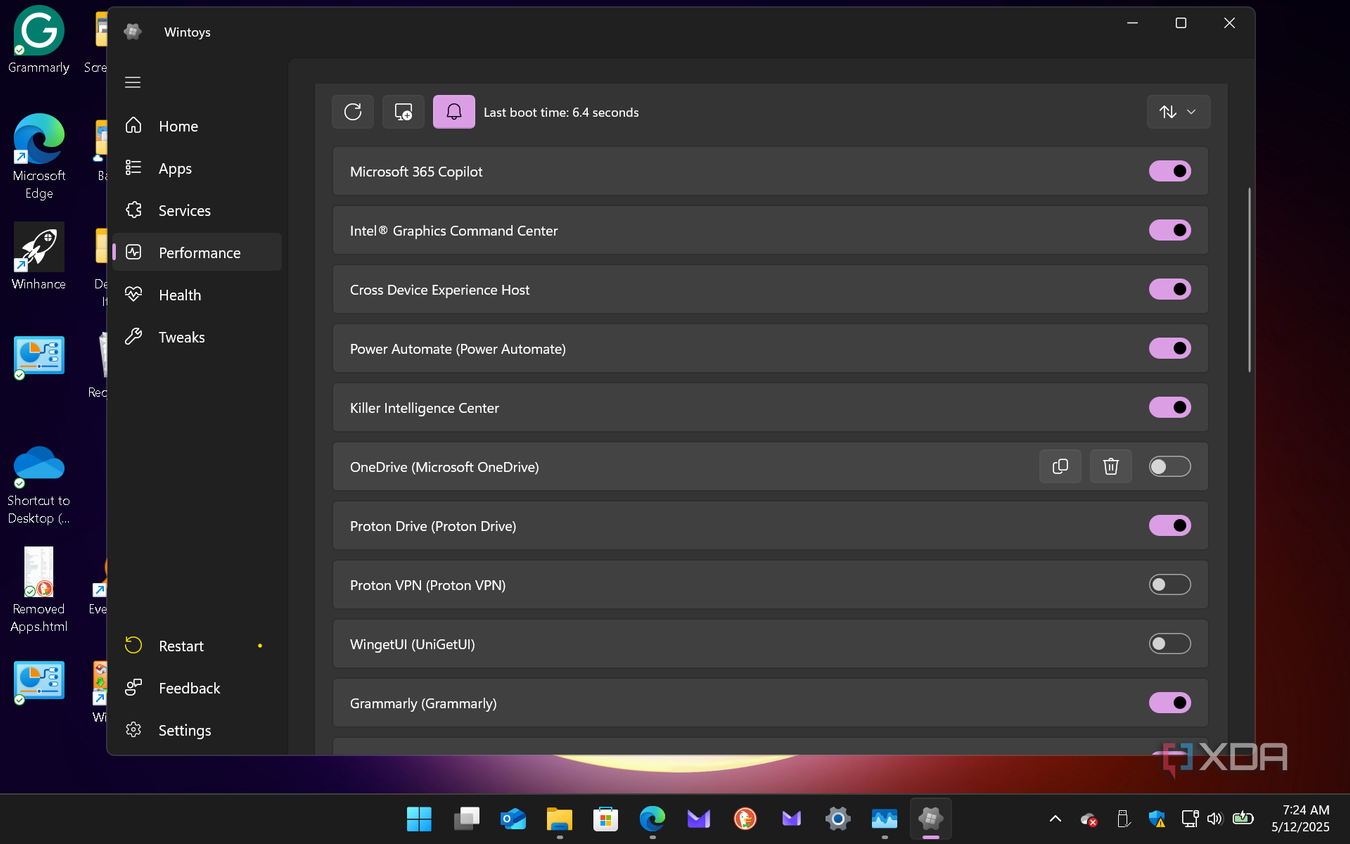Viewport: 1350px width, 844px height.
Task: Open the clock and date panel
Action: (1300, 819)
